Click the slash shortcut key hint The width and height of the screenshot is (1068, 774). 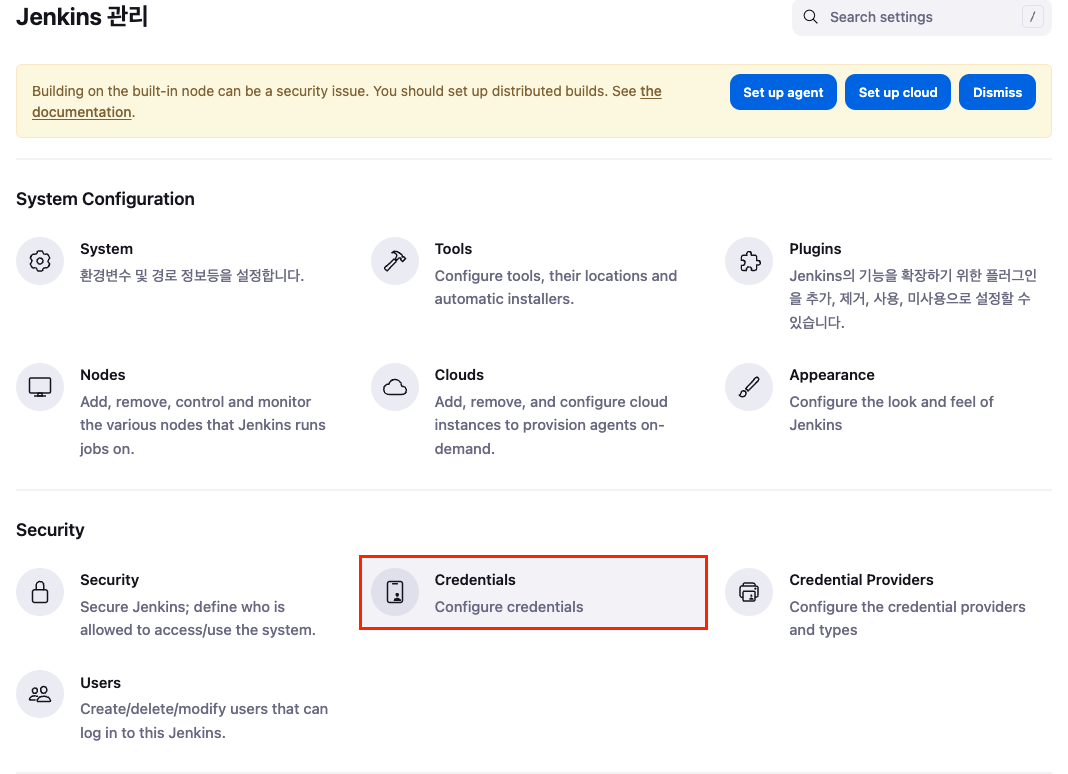[x=1033, y=17]
